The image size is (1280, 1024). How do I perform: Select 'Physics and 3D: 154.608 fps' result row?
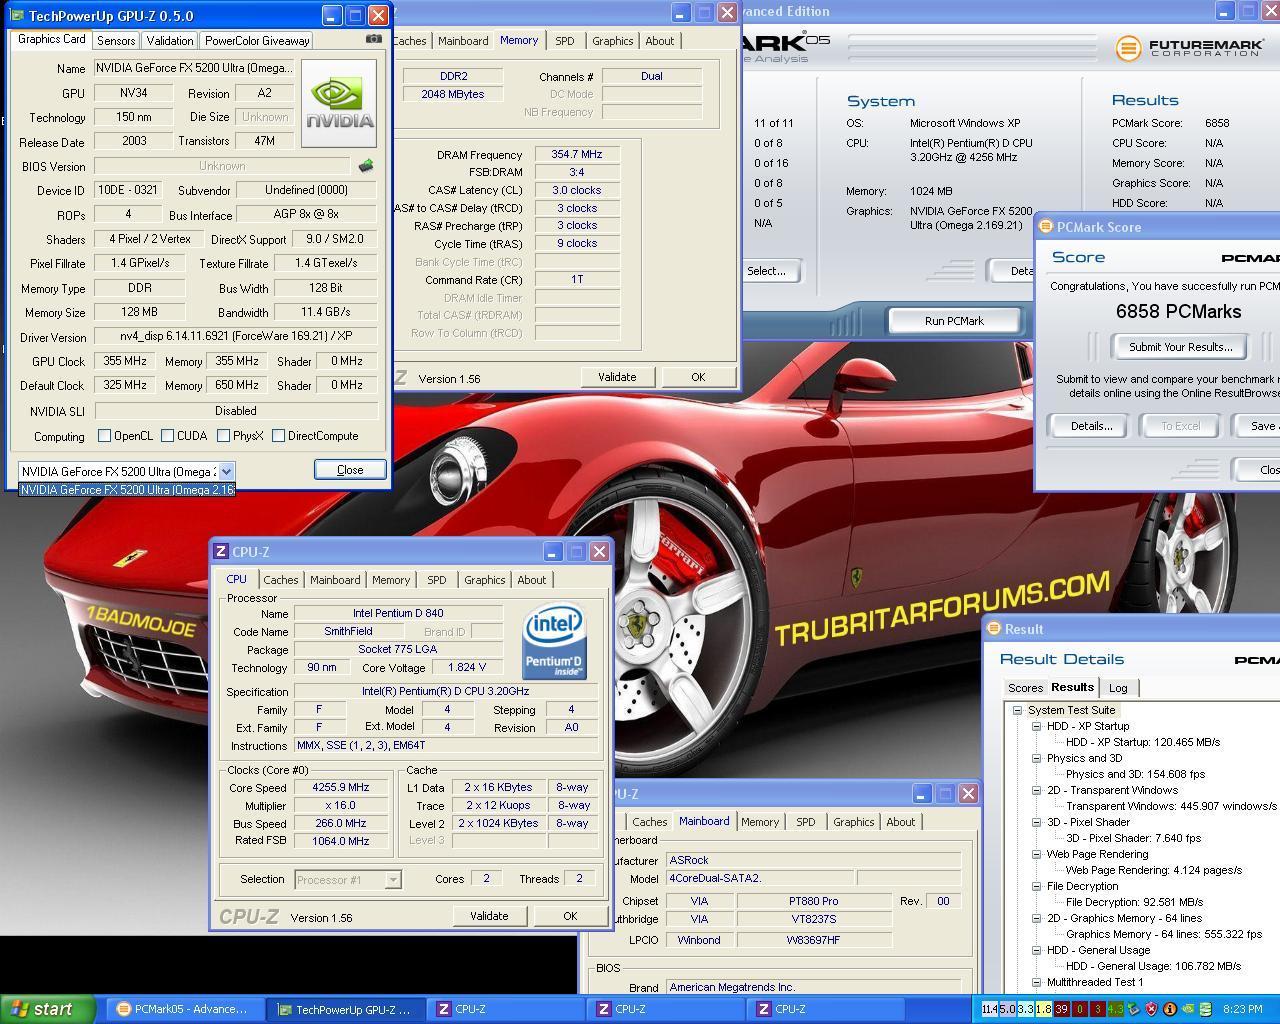(x=1135, y=774)
